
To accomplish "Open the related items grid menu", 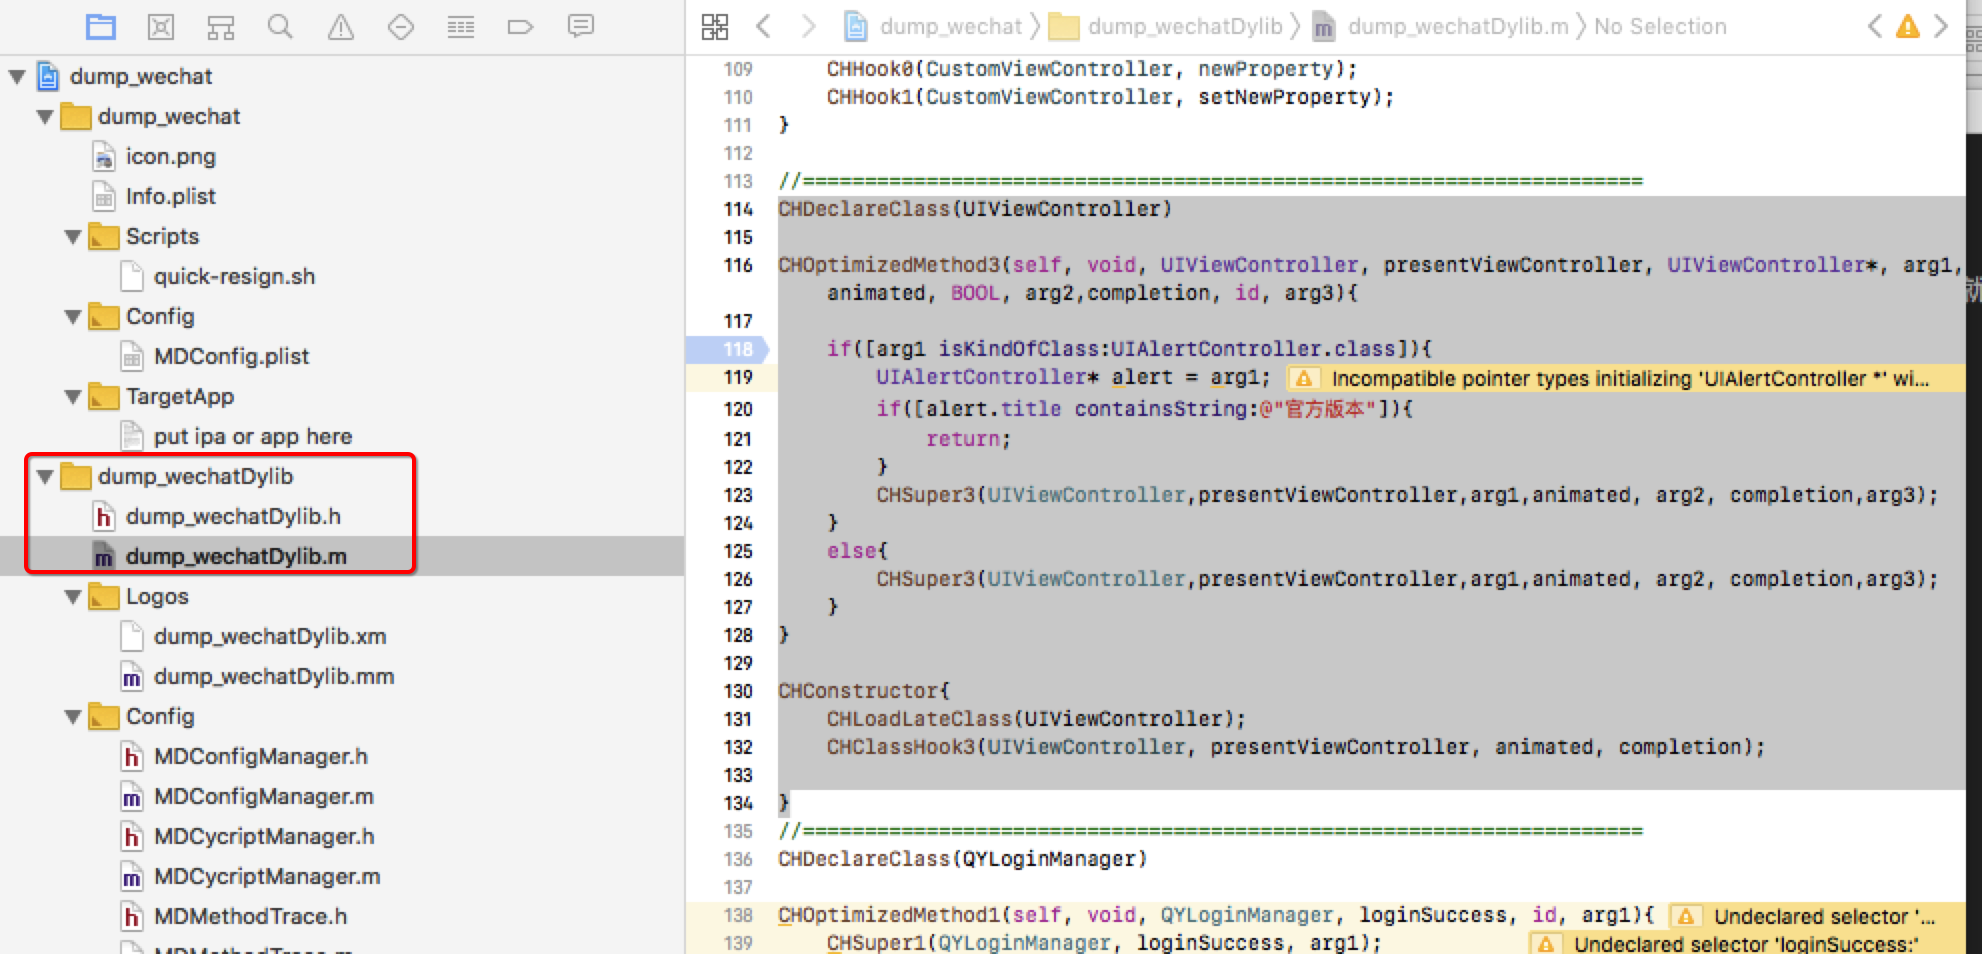I will (715, 27).
